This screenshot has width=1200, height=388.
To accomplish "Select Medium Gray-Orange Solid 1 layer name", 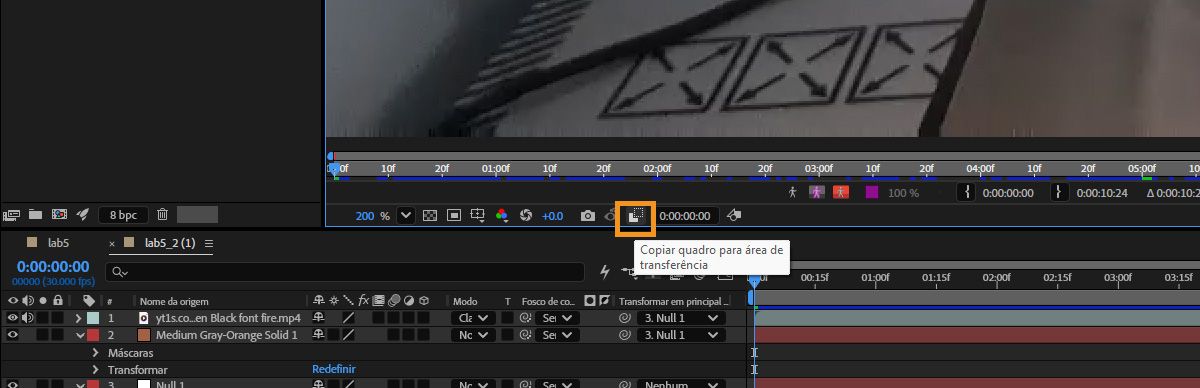I will click(x=227, y=335).
